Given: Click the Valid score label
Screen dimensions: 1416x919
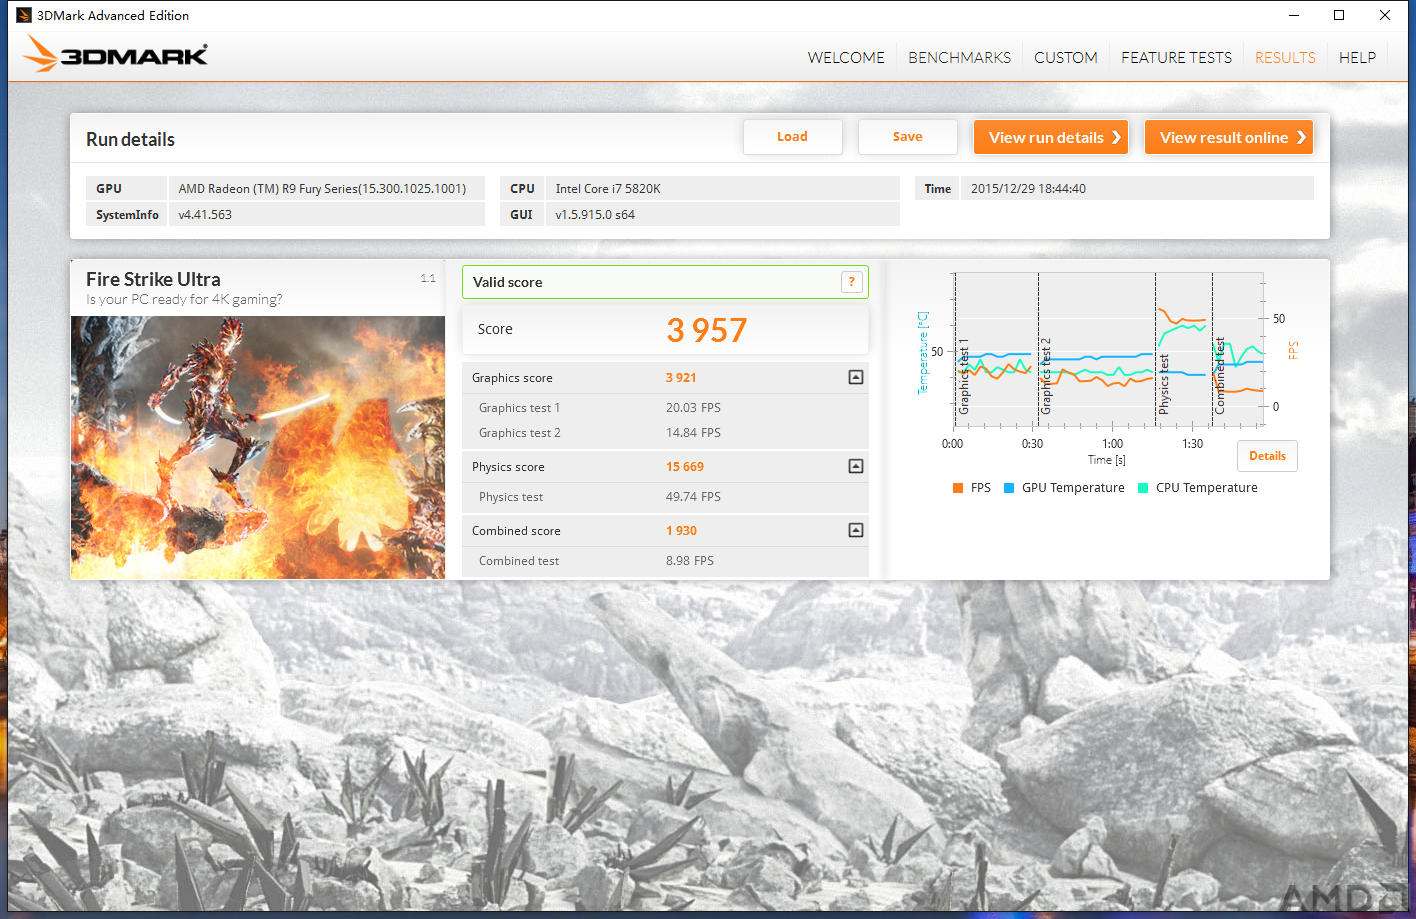Looking at the screenshot, I should coord(507,282).
